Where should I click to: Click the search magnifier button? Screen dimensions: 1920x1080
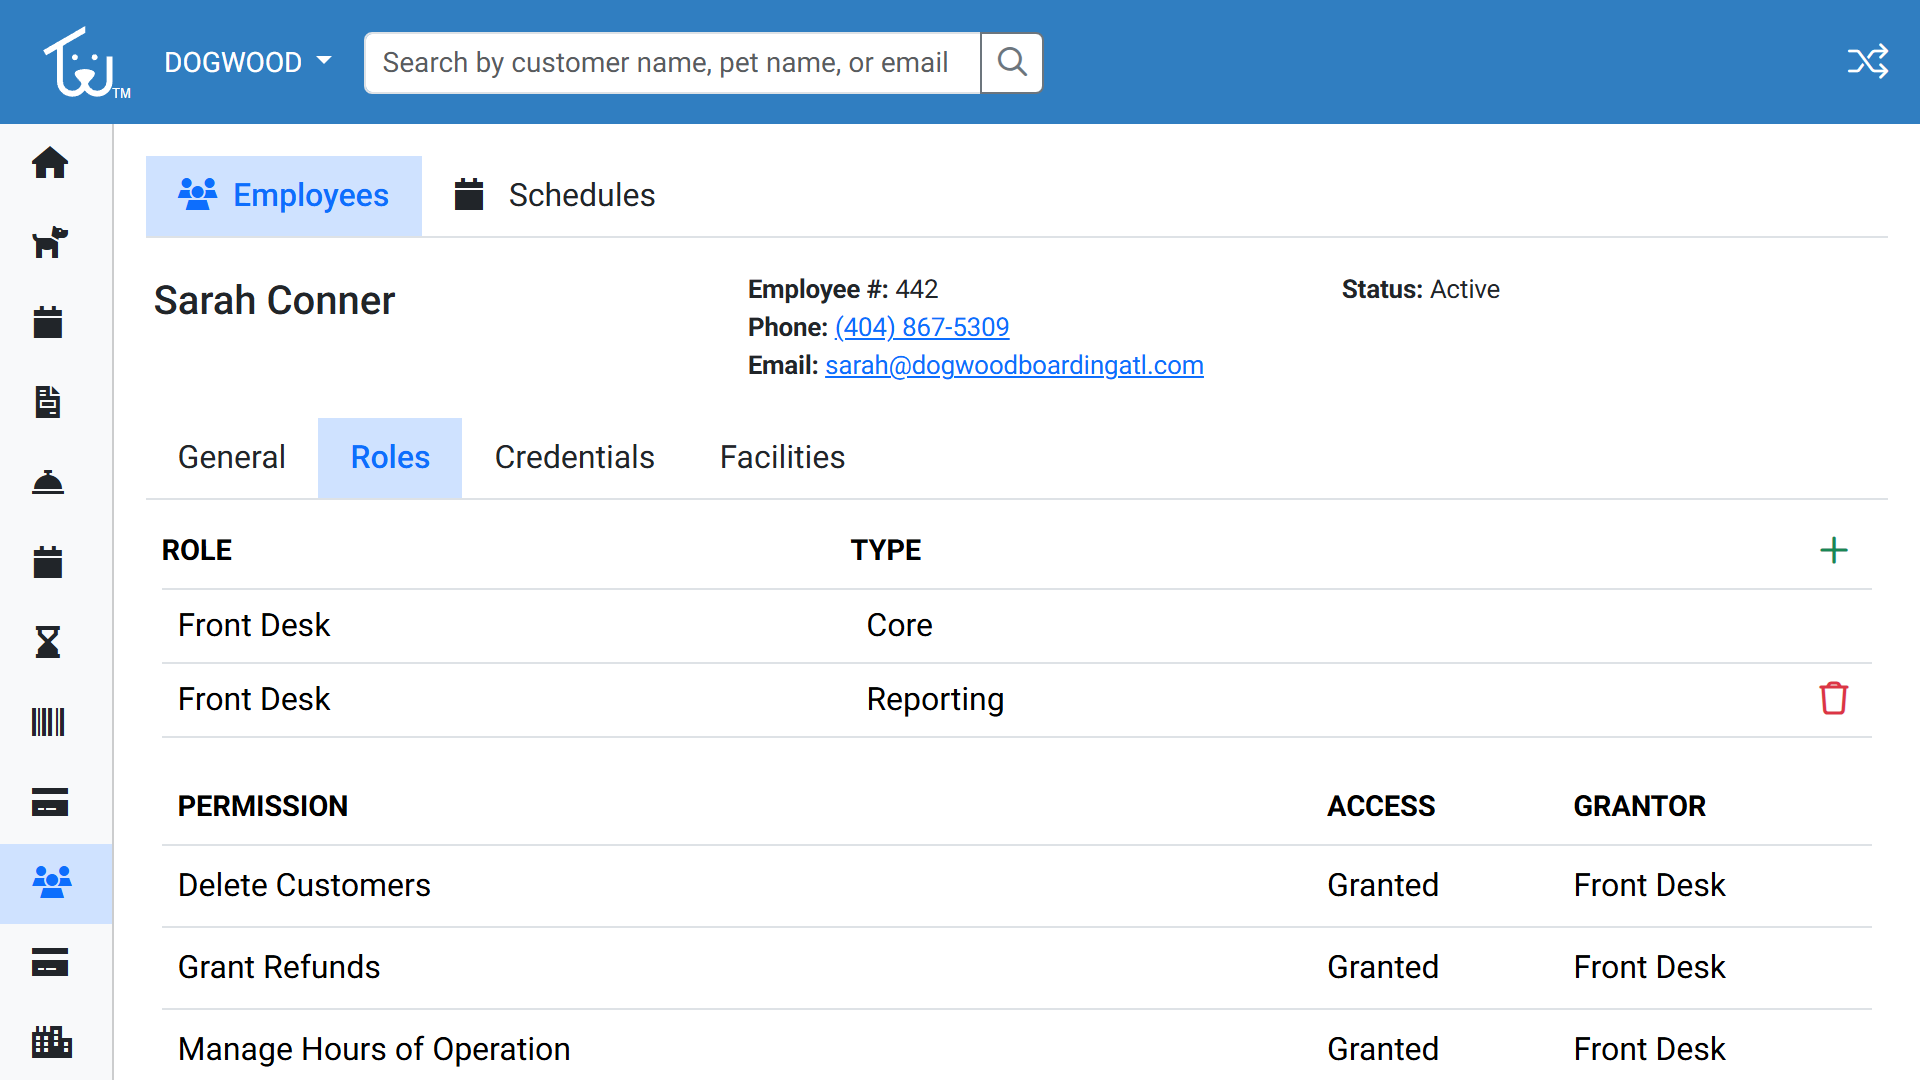tap(1012, 63)
